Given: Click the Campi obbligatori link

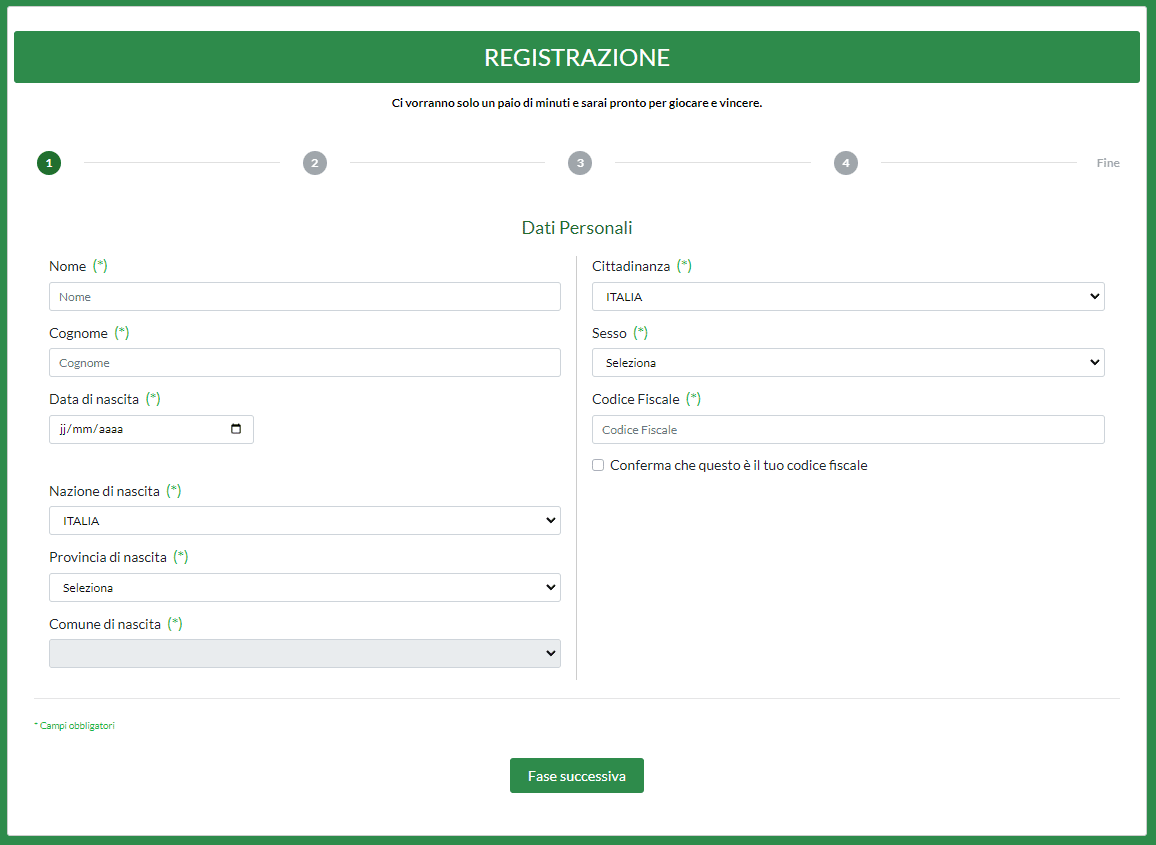Looking at the screenshot, I should [x=76, y=726].
